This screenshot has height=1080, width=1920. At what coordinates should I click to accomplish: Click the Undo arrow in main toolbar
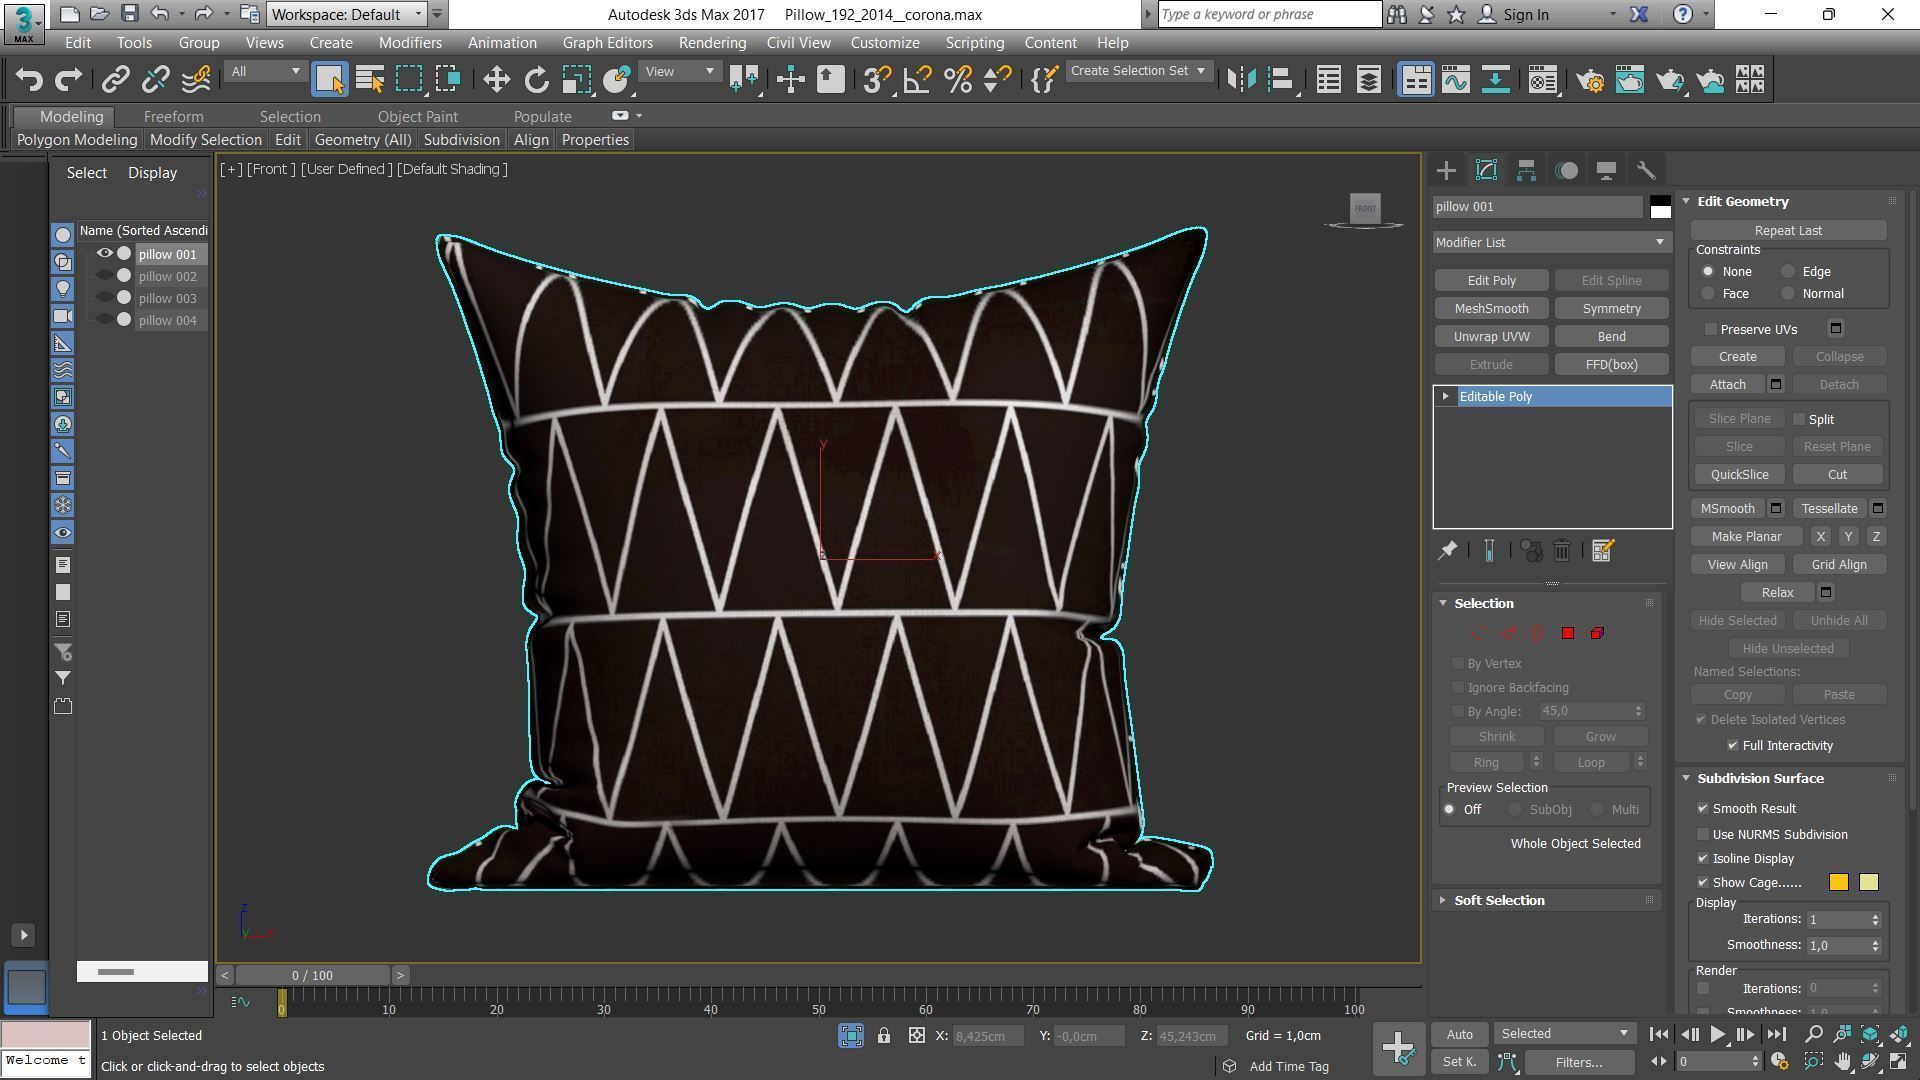click(x=29, y=79)
